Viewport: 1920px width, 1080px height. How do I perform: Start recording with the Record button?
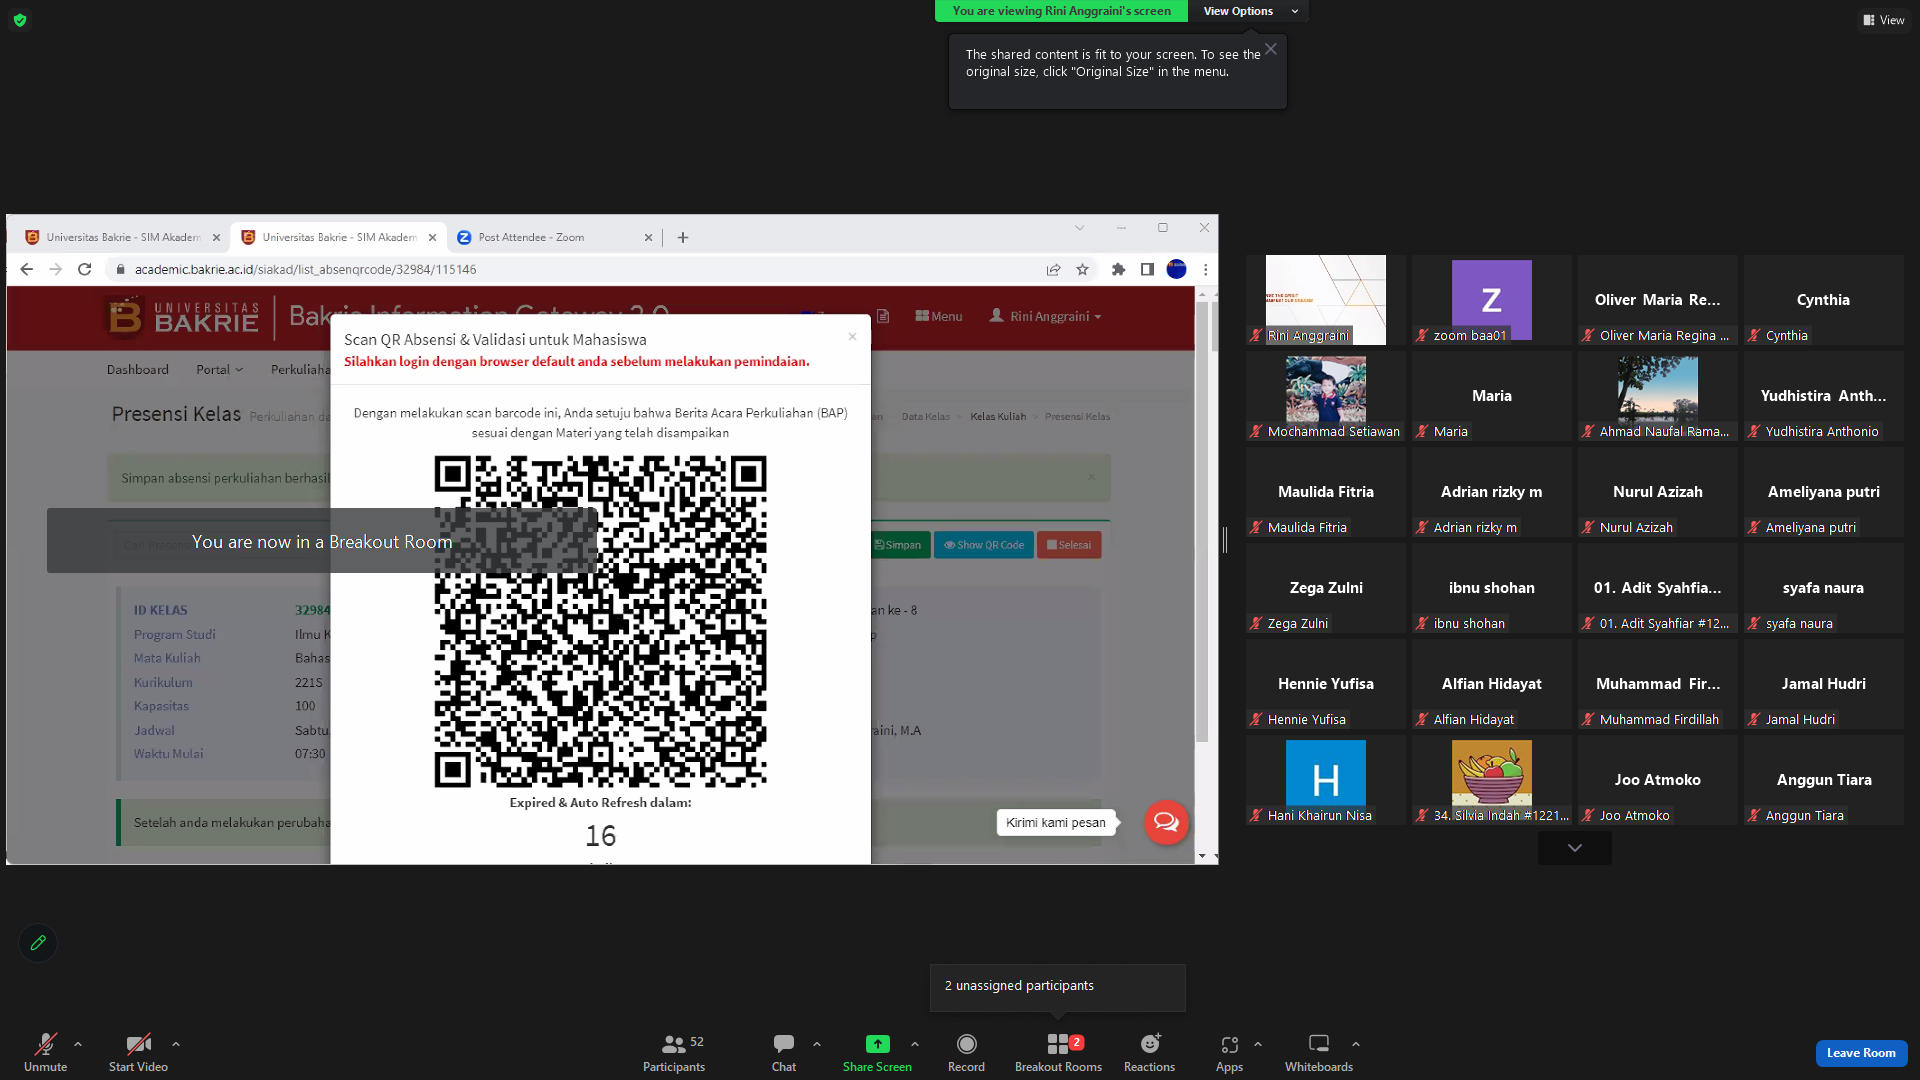966,1052
